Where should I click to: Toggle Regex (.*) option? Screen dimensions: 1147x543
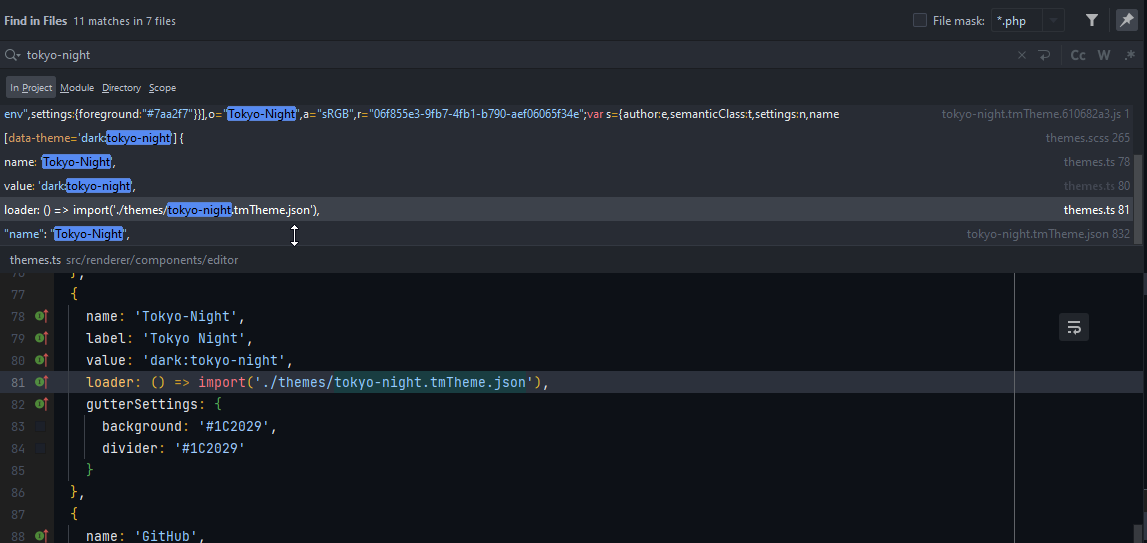tap(1129, 55)
